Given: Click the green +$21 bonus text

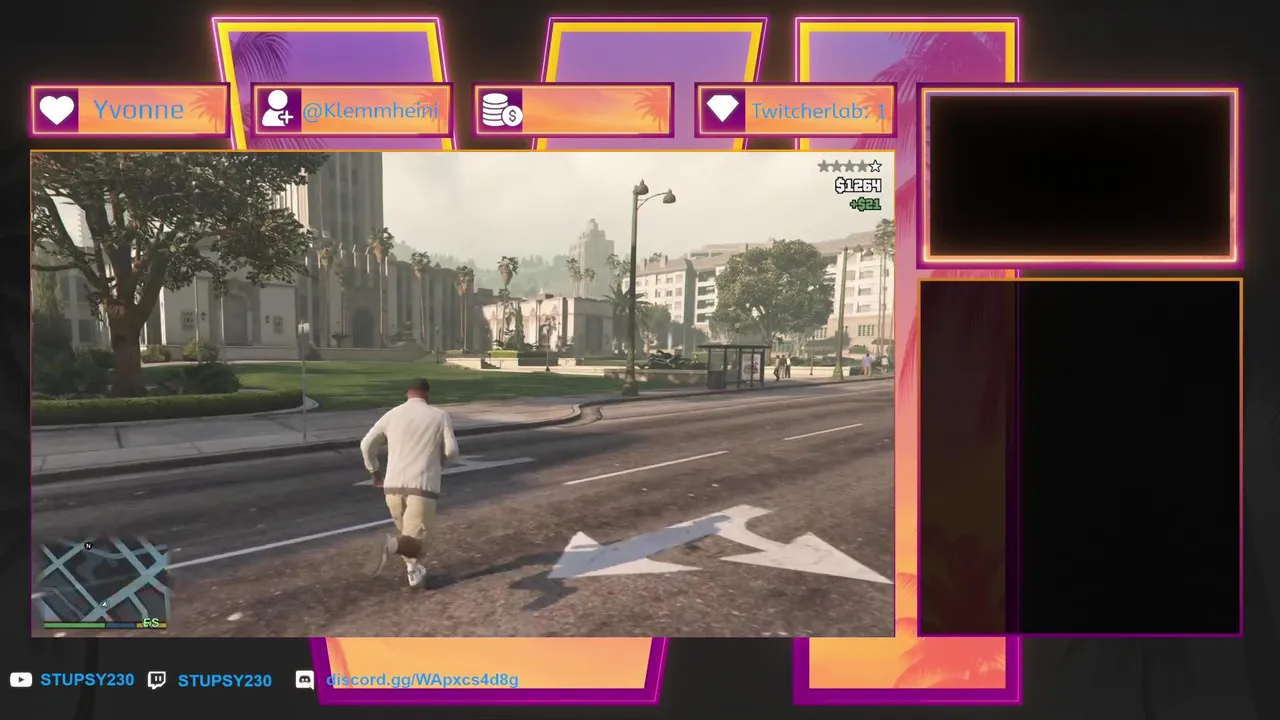Looking at the screenshot, I should 865,204.
